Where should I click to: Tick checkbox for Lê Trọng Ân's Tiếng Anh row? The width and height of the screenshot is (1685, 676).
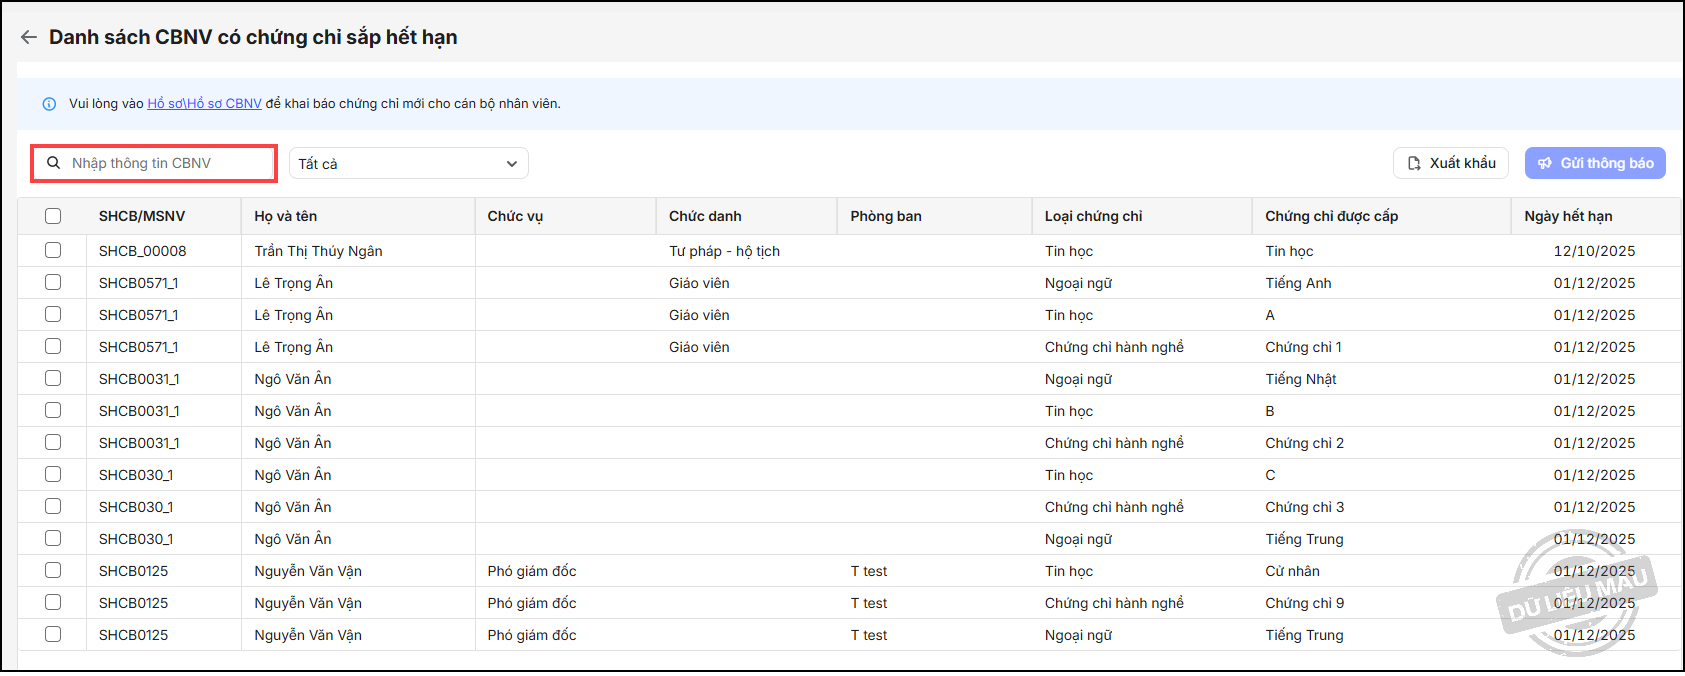(53, 283)
